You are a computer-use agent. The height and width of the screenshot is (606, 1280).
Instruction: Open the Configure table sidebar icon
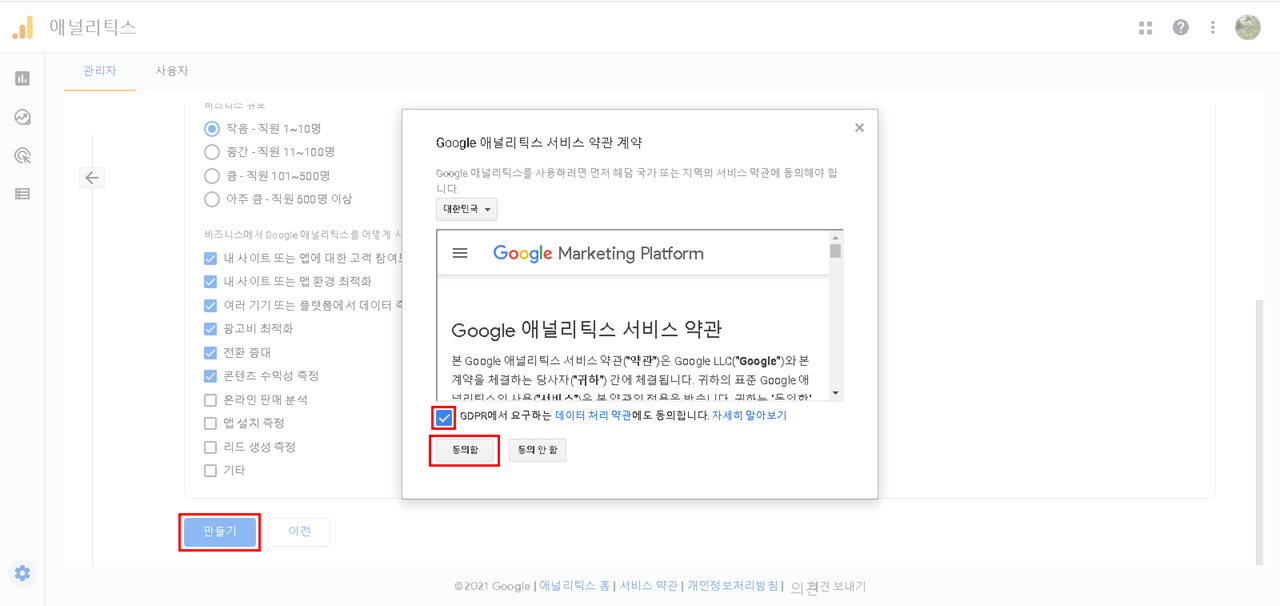click(x=22, y=194)
